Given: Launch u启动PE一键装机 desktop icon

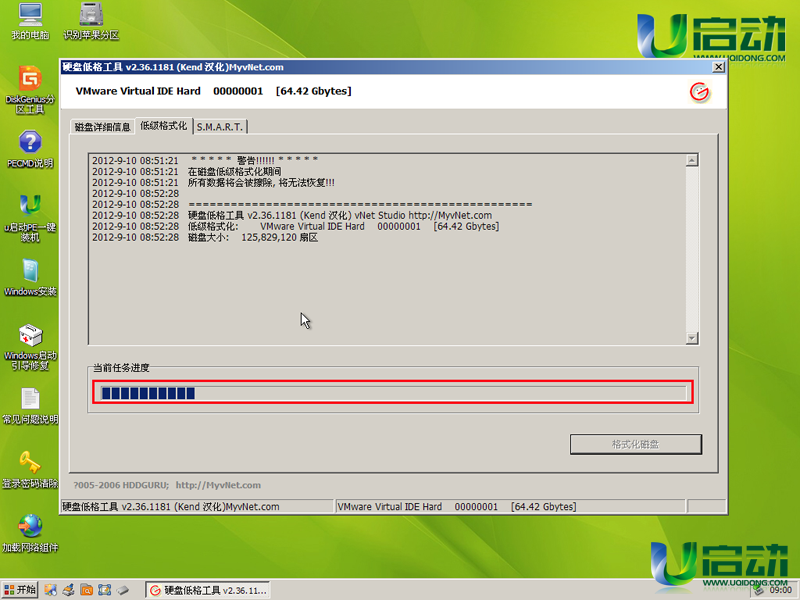Looking at the screenshot, I should click(x=30, y=218).
